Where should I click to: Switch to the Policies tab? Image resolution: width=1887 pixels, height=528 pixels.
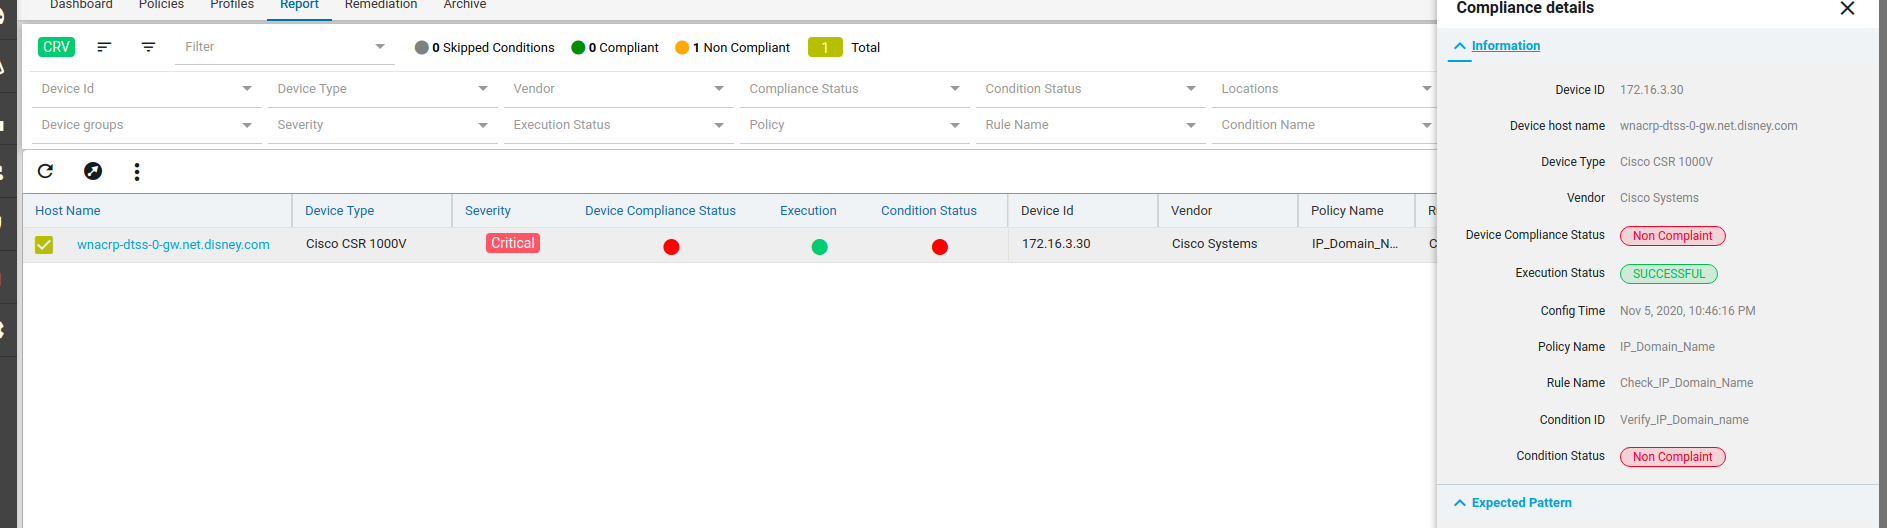click(161, 5)
